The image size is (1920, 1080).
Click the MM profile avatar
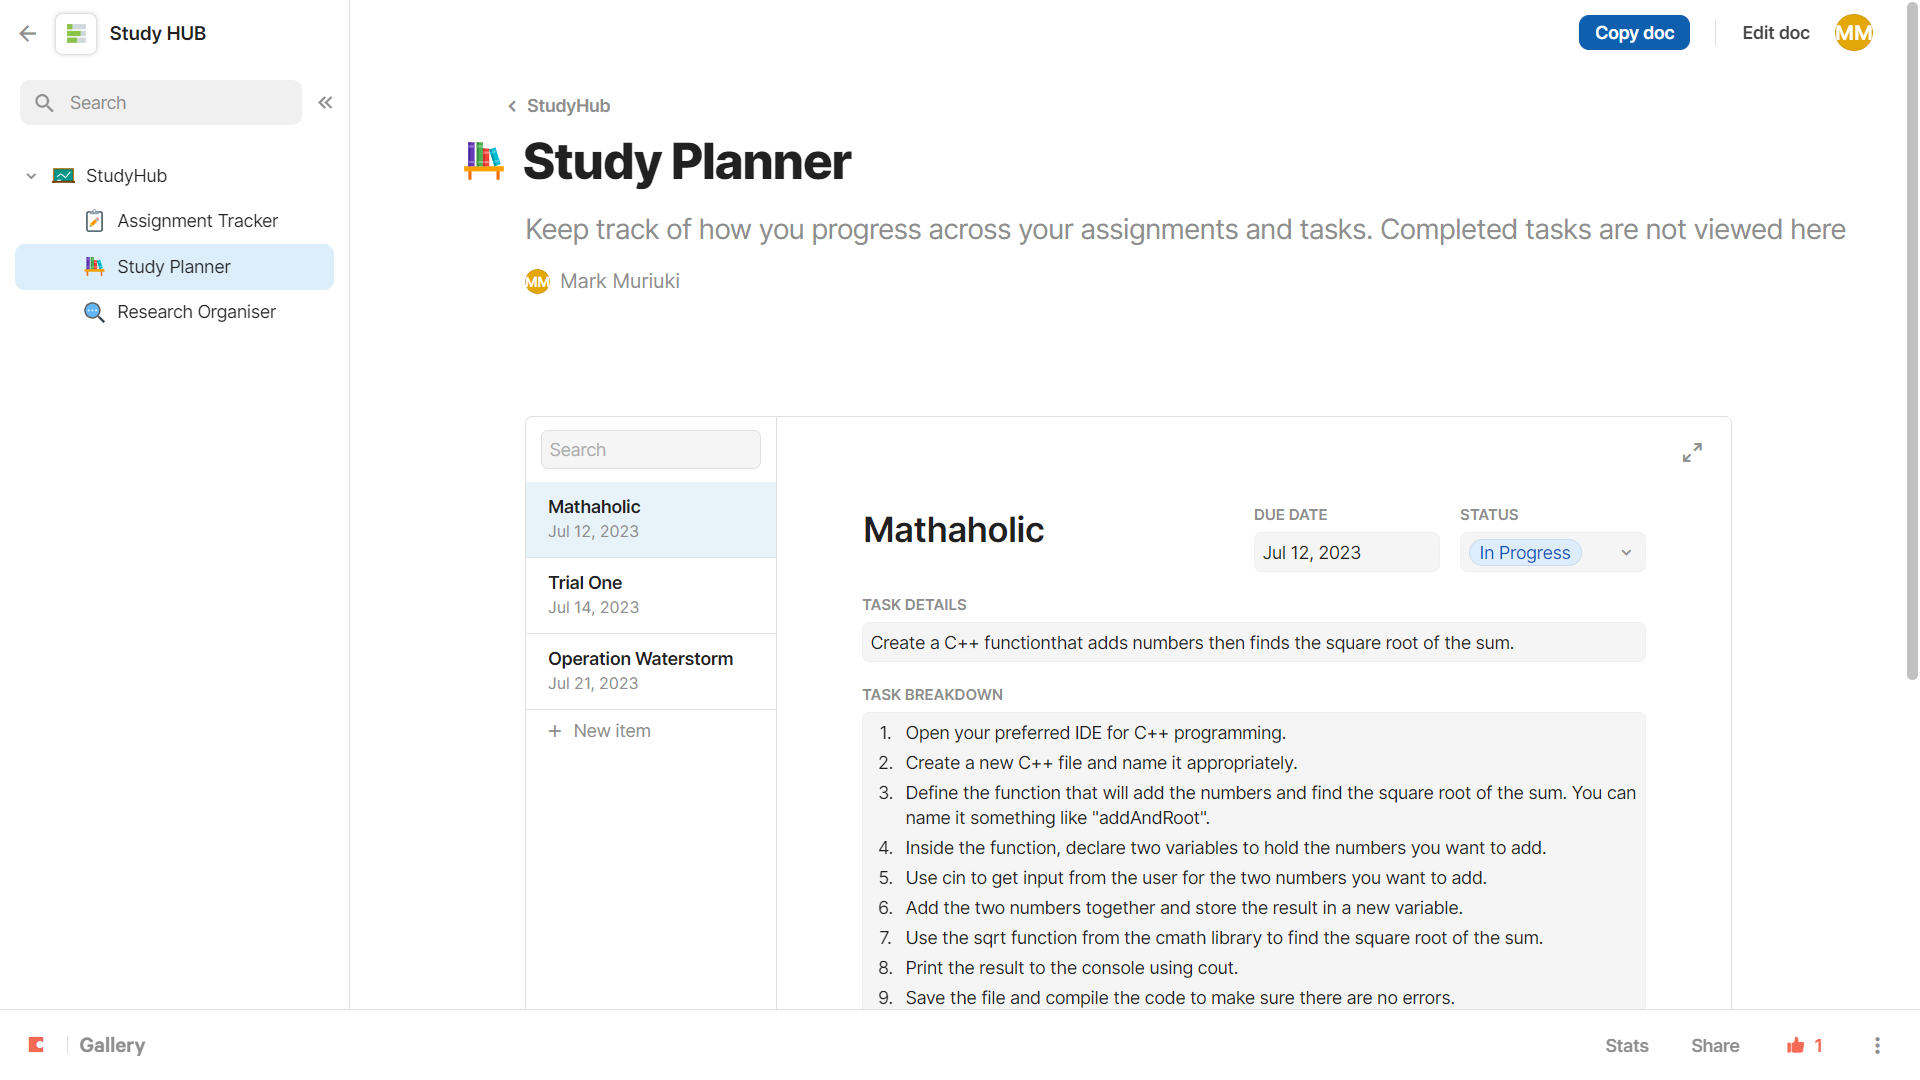tap(1853, 33)
